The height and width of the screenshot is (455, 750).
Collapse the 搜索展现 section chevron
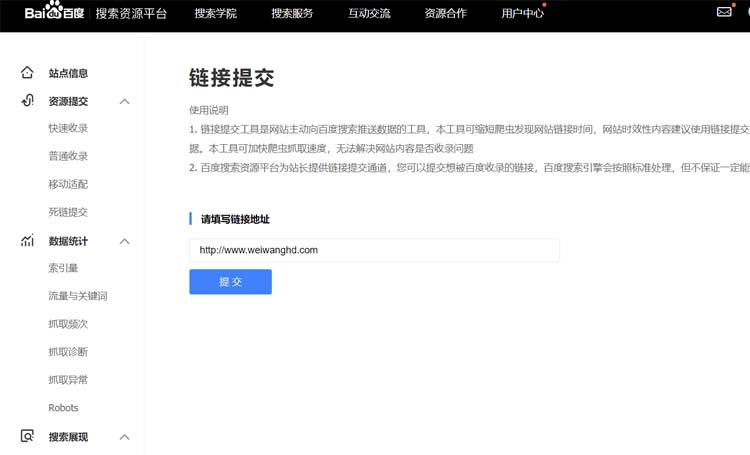pyautogui.click(x=124, y=437)
